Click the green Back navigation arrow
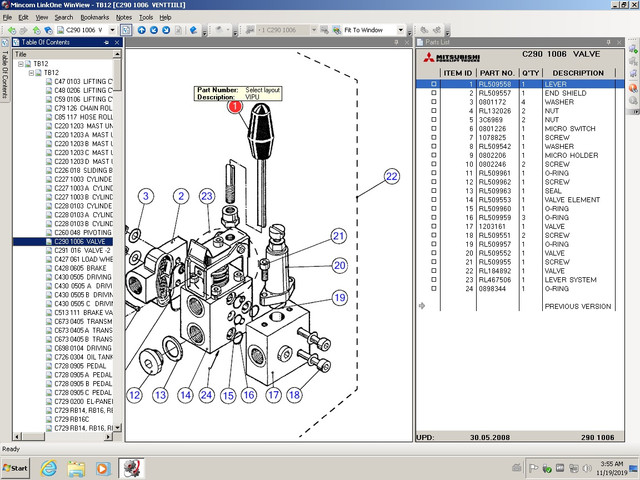The height and width of the screenshot is (480, 640). 11,30
